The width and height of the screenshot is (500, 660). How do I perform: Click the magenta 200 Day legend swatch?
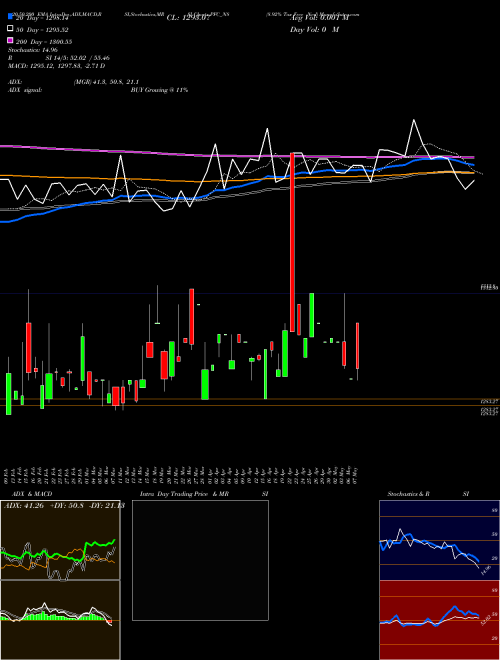[11, 41]
